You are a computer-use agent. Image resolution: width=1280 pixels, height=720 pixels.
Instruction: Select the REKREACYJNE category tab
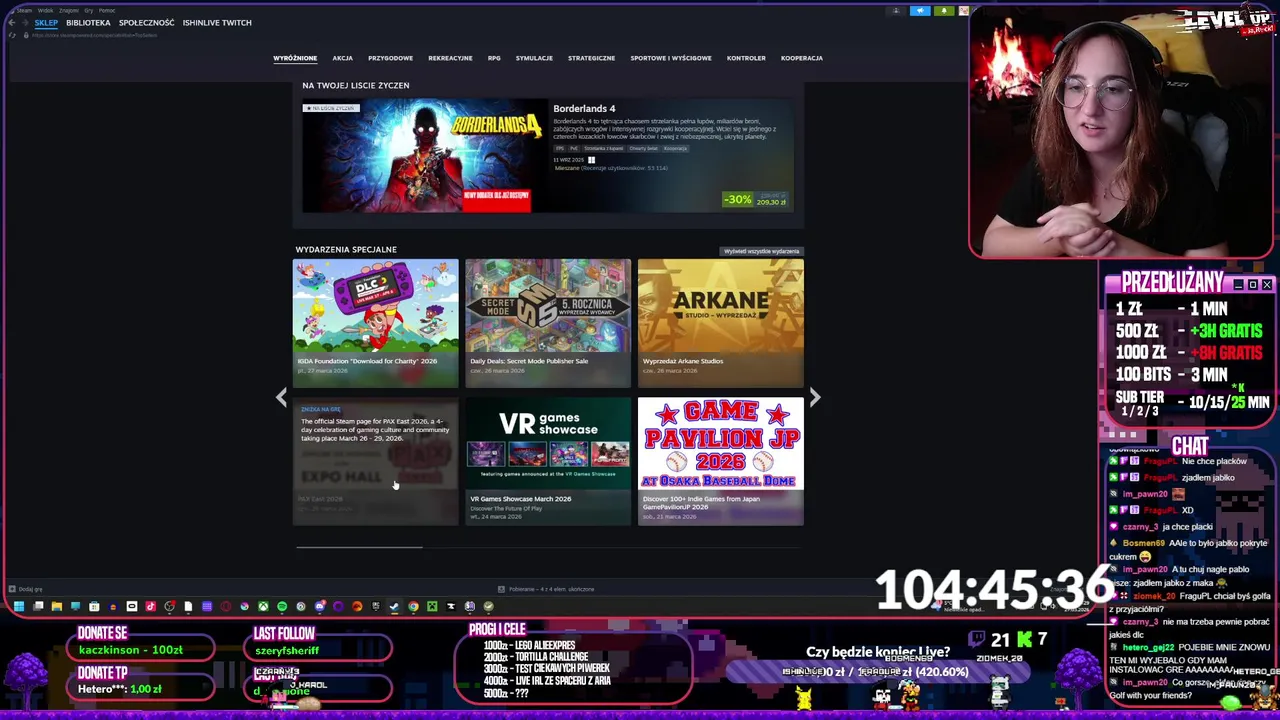[450, 58]
